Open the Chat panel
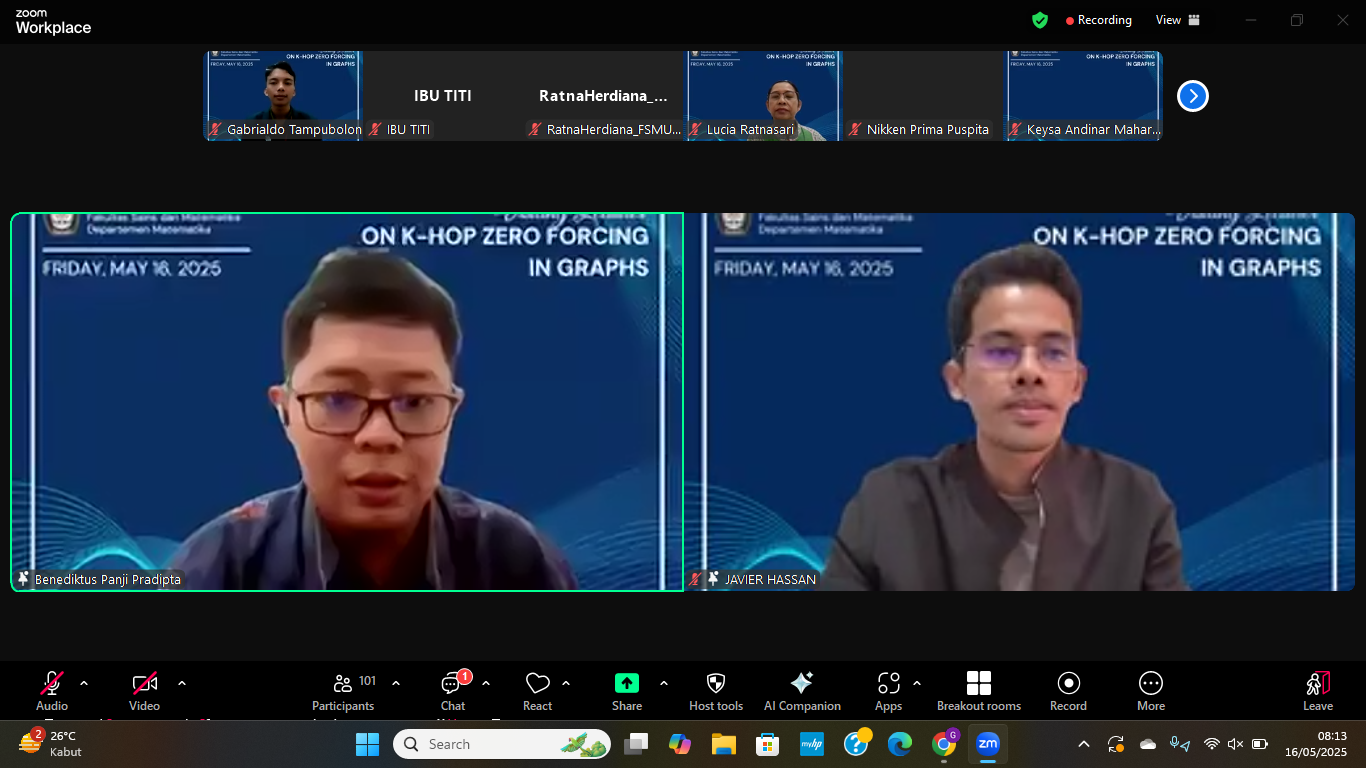Viewport: 1366px width, 768px height. 452,690
